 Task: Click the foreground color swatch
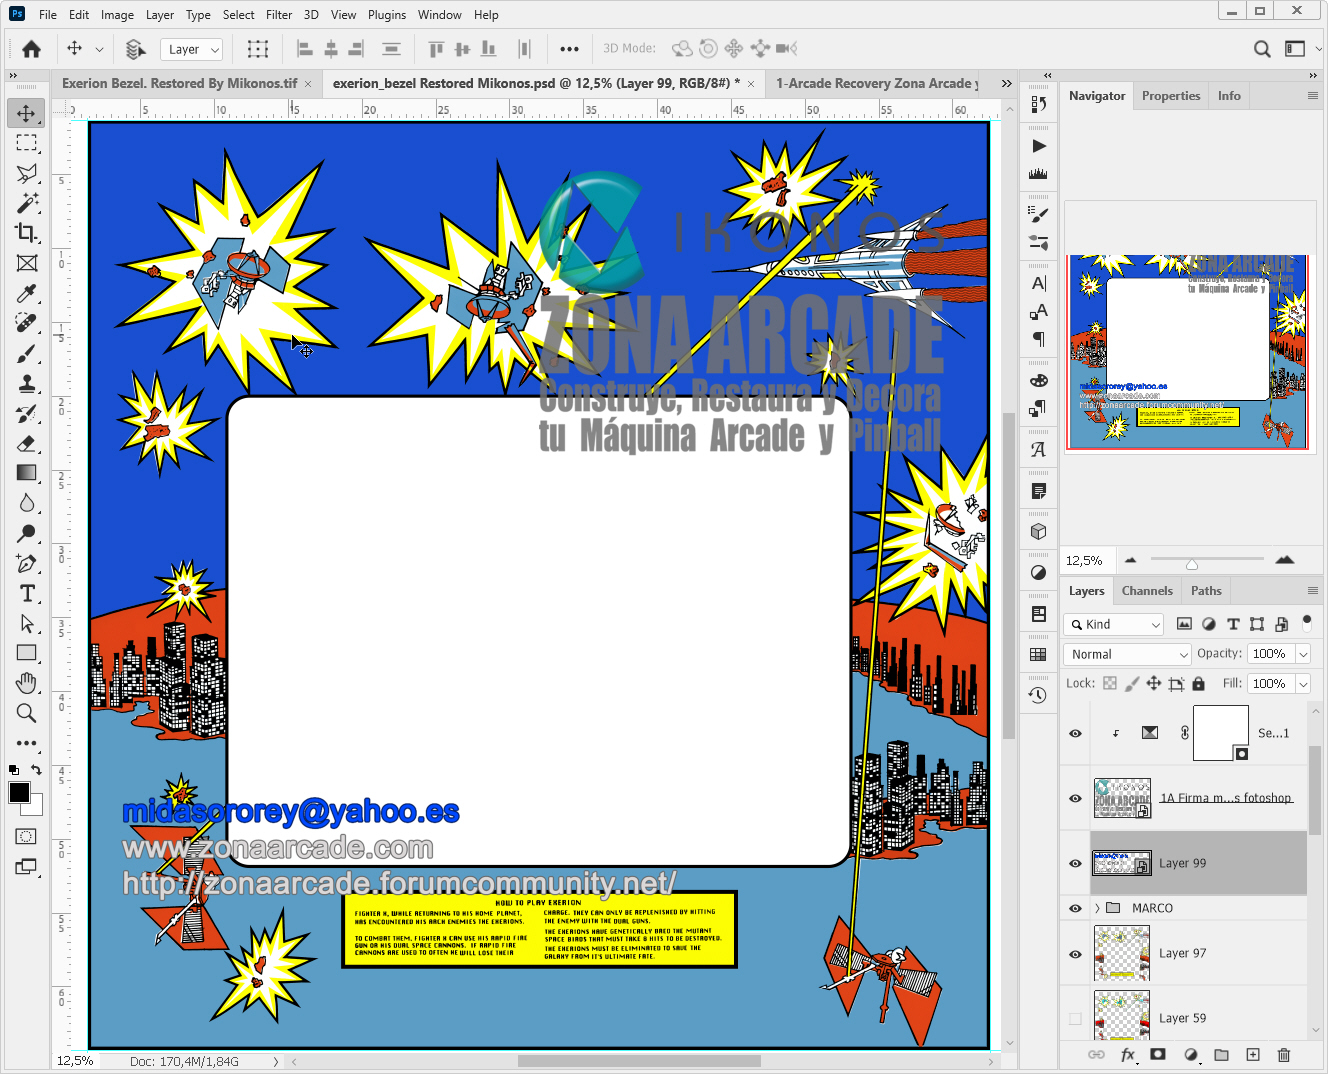pos(19,793)
